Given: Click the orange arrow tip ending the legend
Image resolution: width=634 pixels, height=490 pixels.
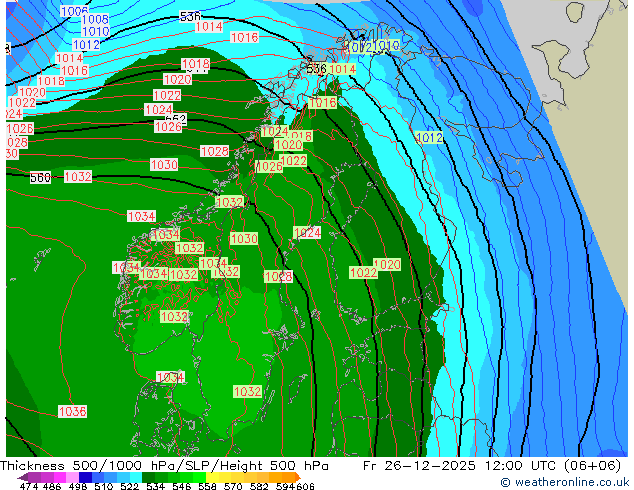Looking at the screenshot, I should (298, 477).
